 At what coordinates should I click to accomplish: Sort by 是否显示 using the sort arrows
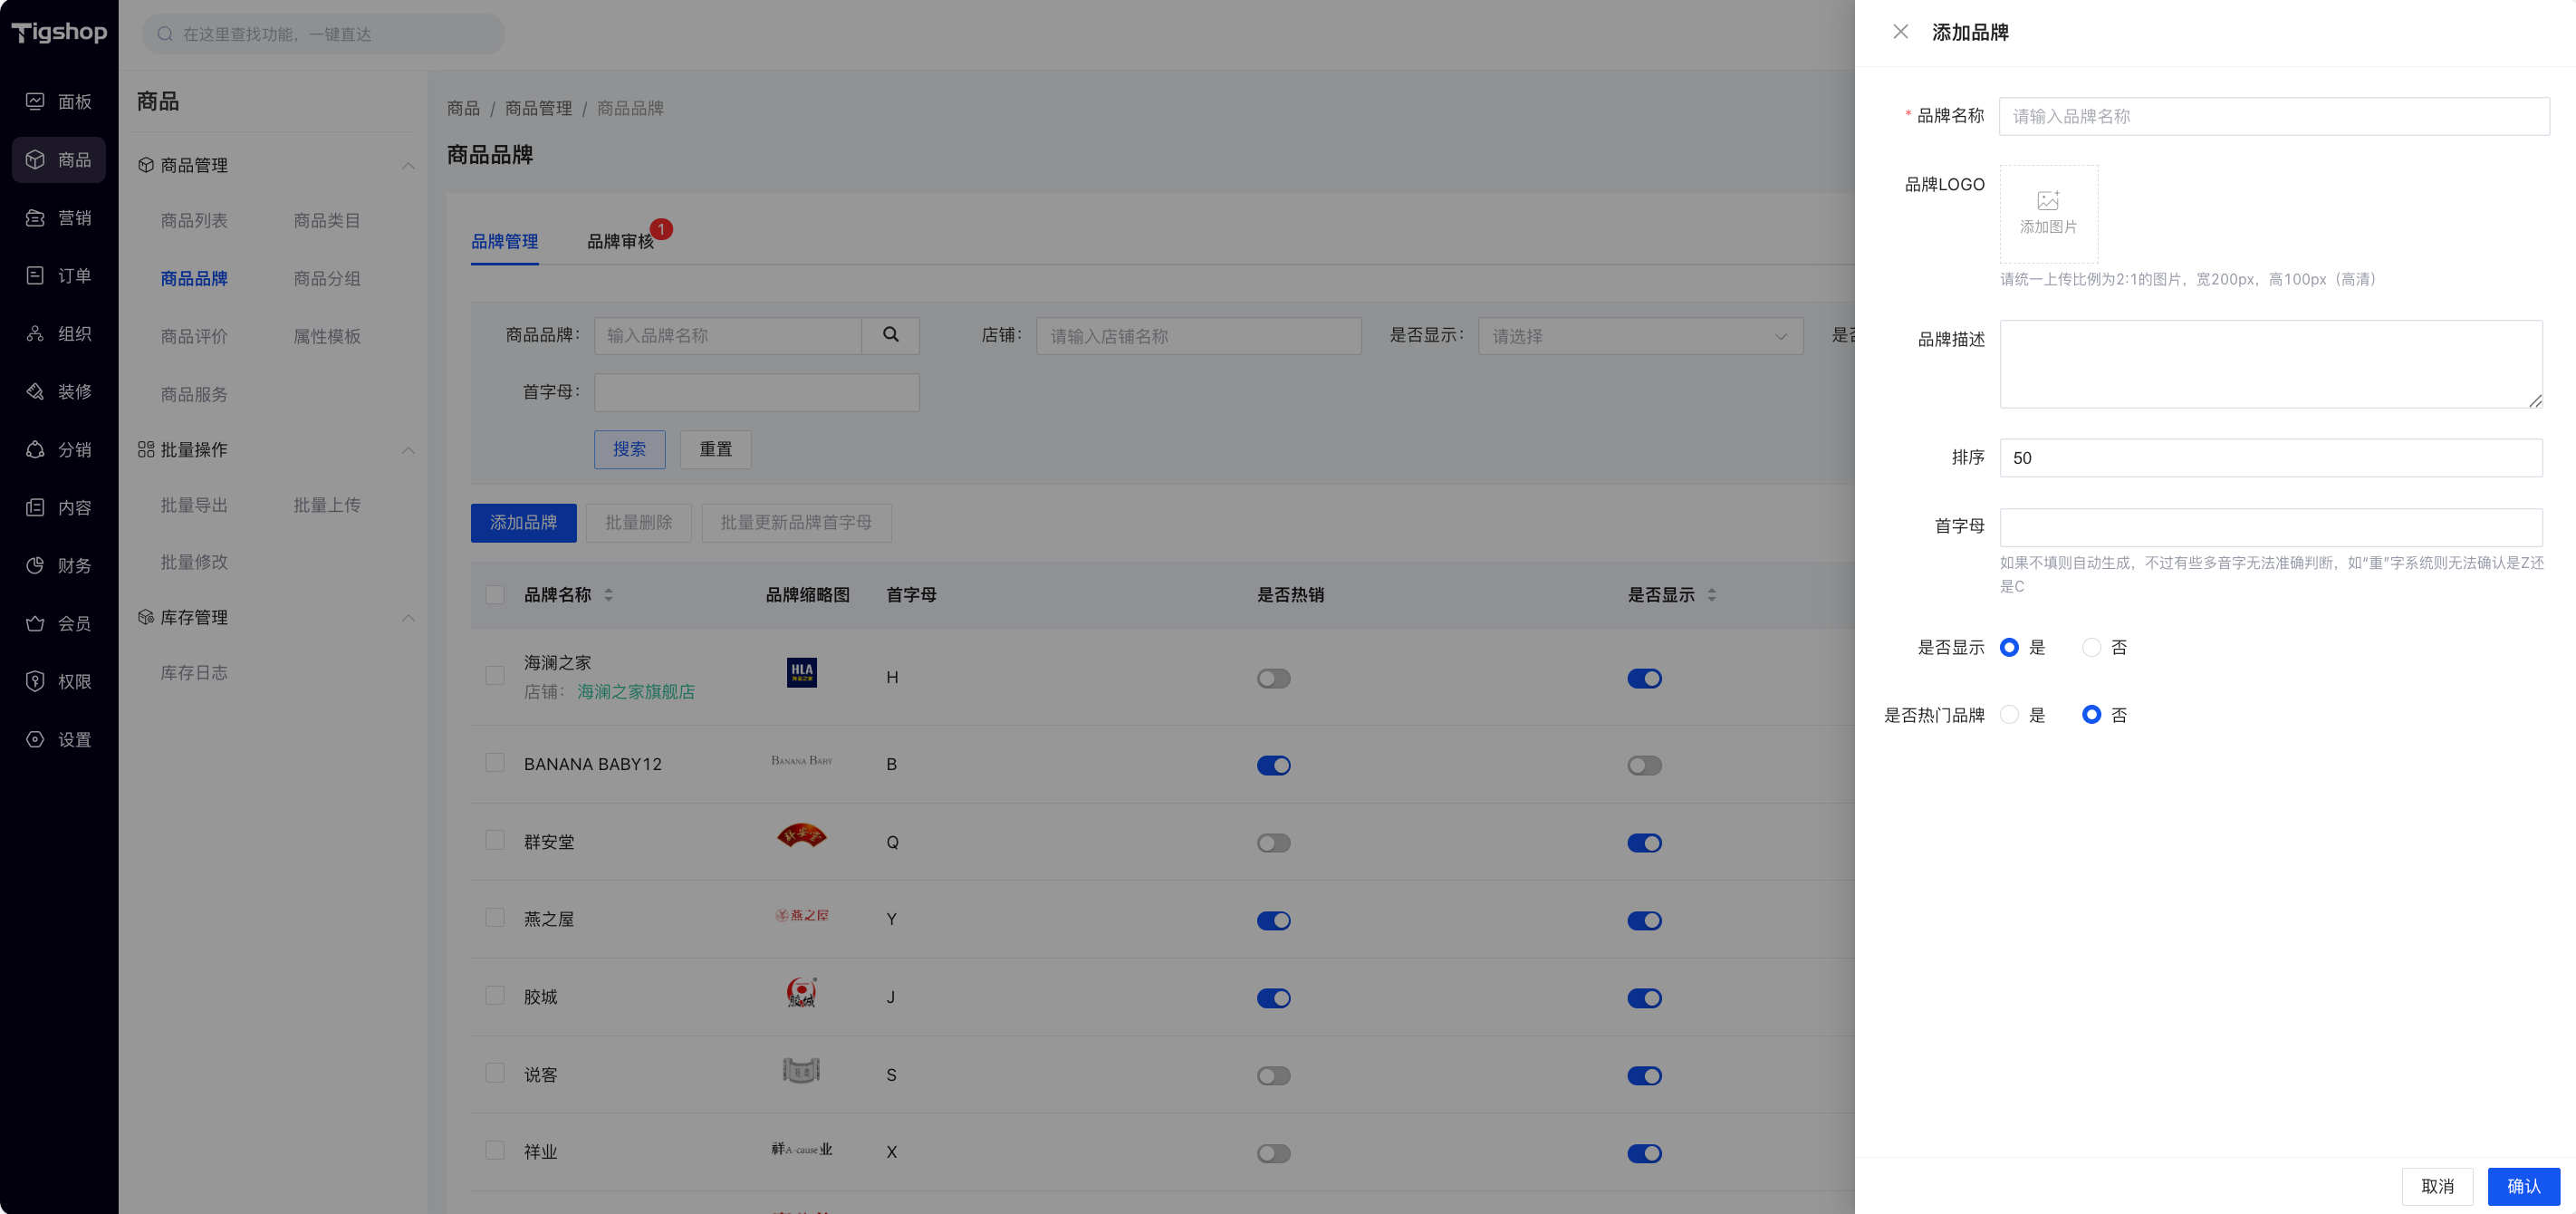1711,595
